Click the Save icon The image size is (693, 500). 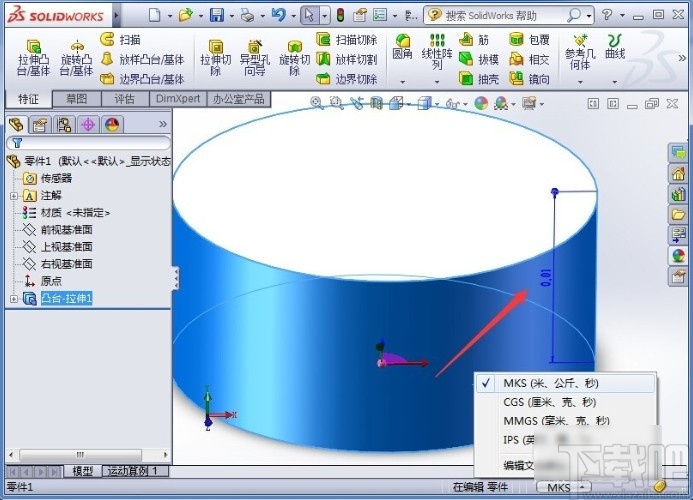(217, 15)
